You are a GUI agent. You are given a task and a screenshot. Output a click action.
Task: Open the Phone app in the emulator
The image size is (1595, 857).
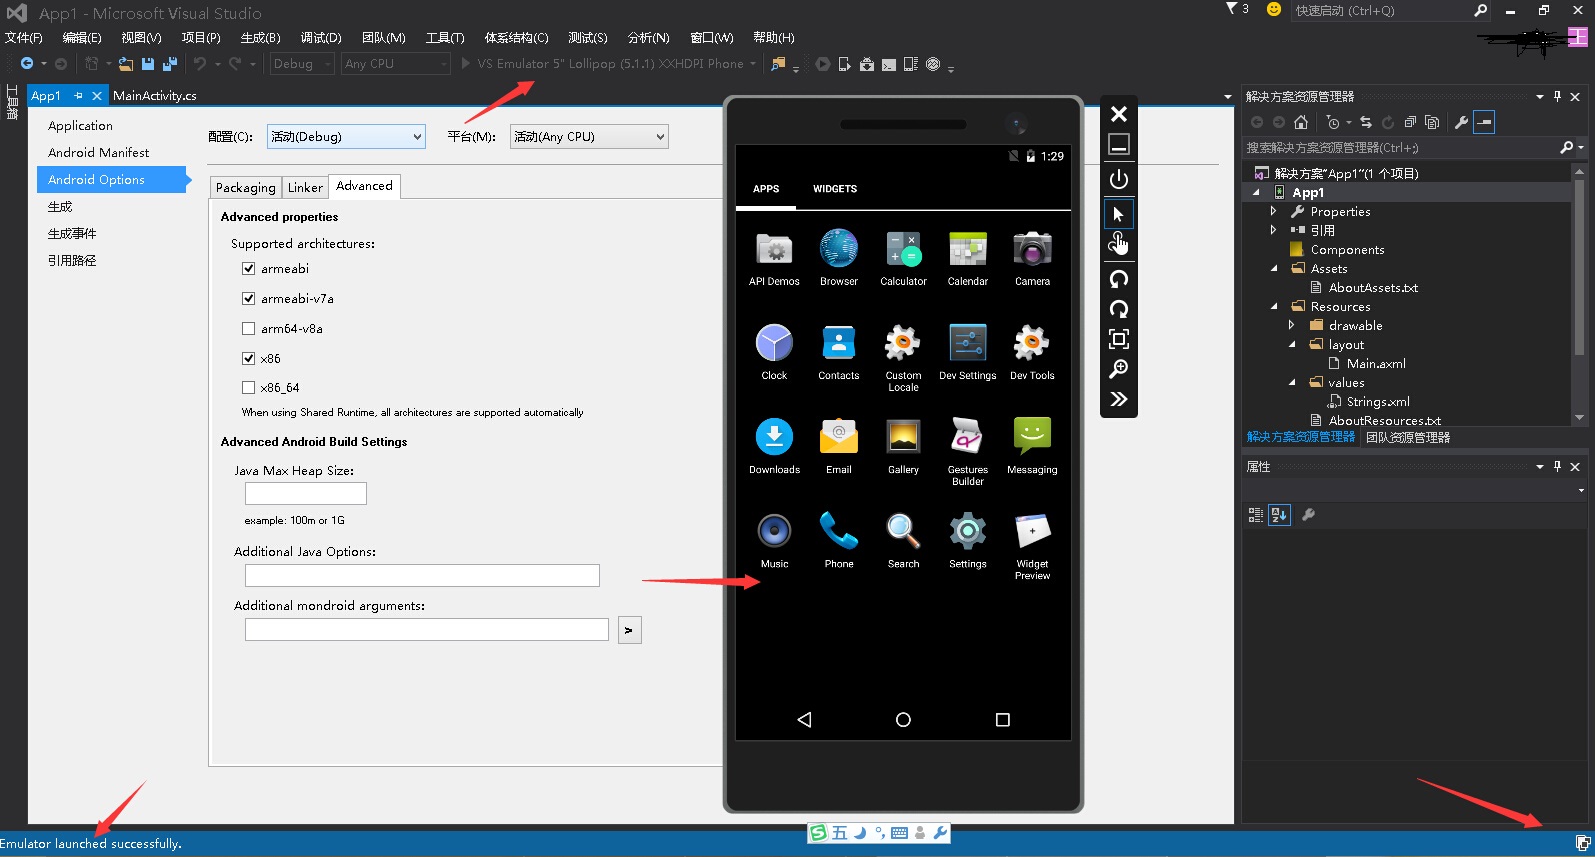pos(839,540)
